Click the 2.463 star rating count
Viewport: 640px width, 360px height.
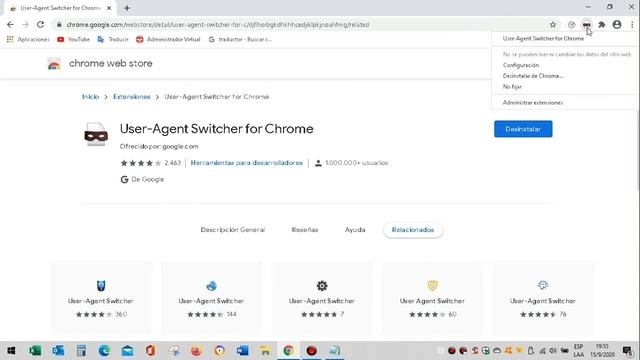pyautogui.click(x=172, y=163)
